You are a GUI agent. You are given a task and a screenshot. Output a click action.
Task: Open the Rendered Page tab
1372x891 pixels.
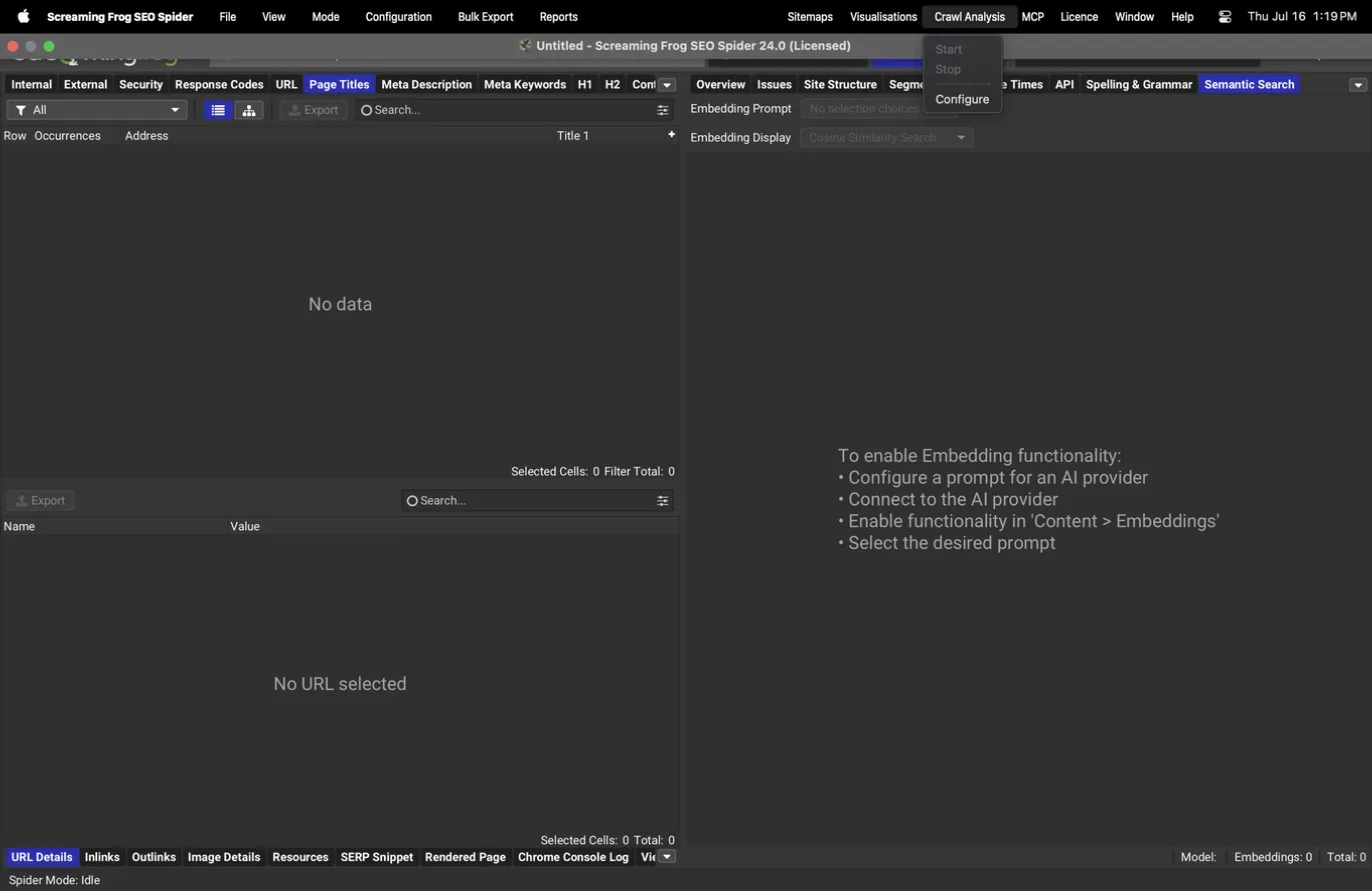coord(465,857)
